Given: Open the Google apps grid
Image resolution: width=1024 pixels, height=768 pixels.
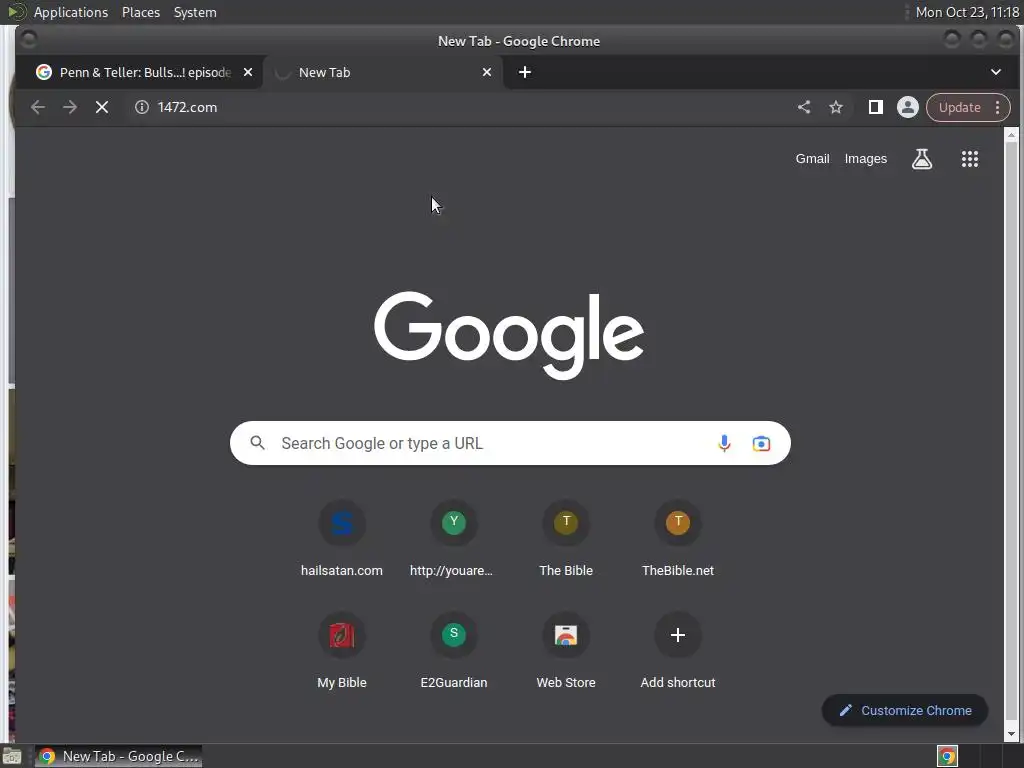Looking at the screenshot, I should tap(970, 159).
